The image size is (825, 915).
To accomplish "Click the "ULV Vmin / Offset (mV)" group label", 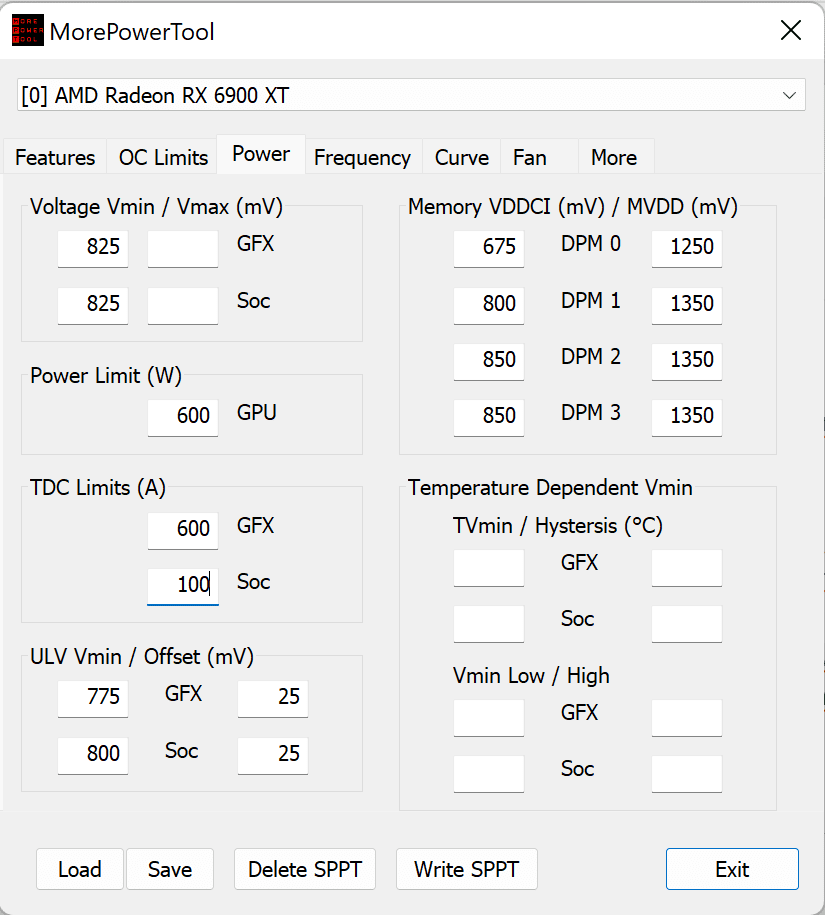I will click(x=142, y=657).
